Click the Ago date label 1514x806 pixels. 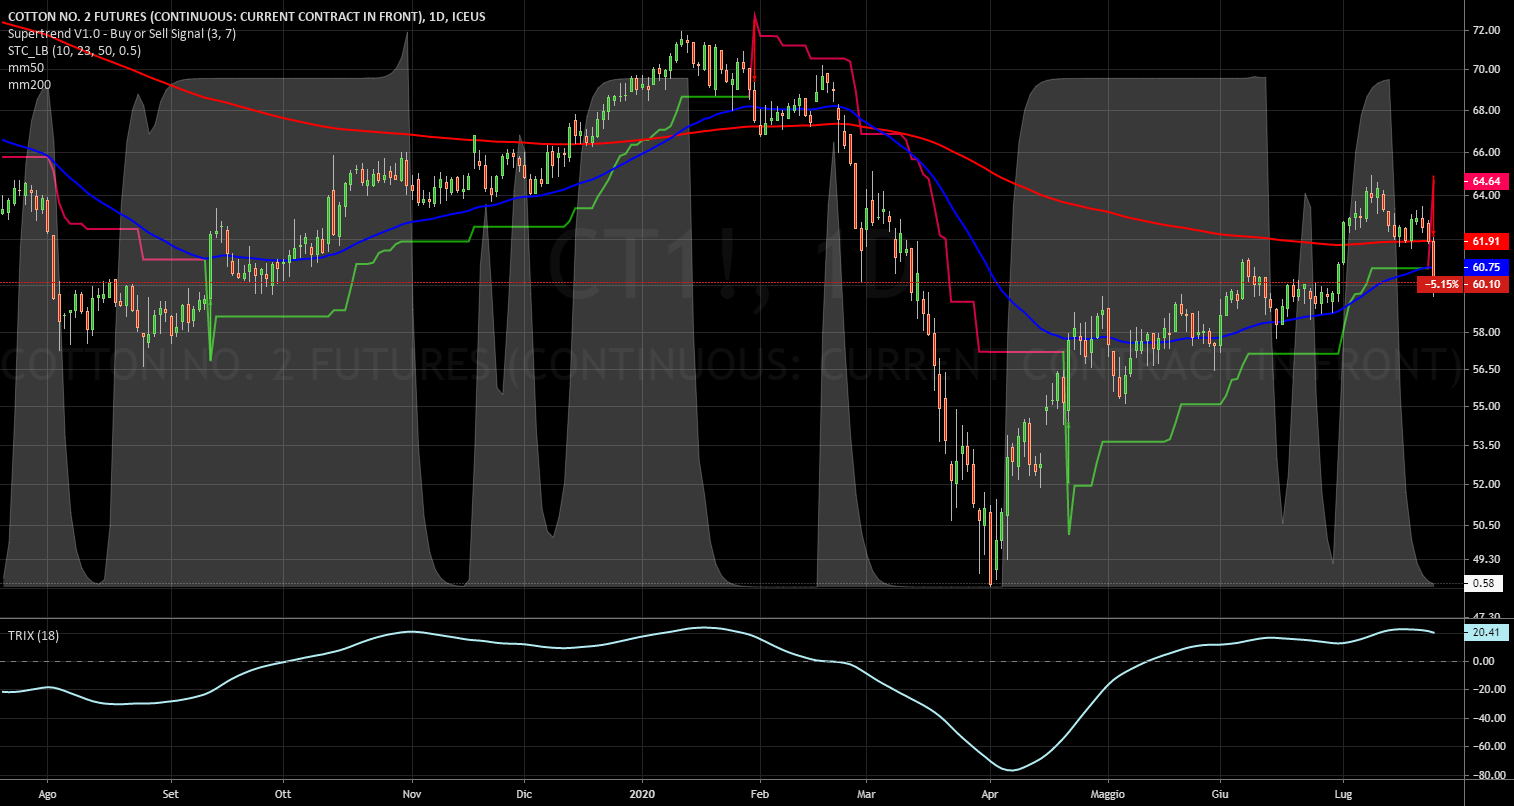(x=47, y=795)
